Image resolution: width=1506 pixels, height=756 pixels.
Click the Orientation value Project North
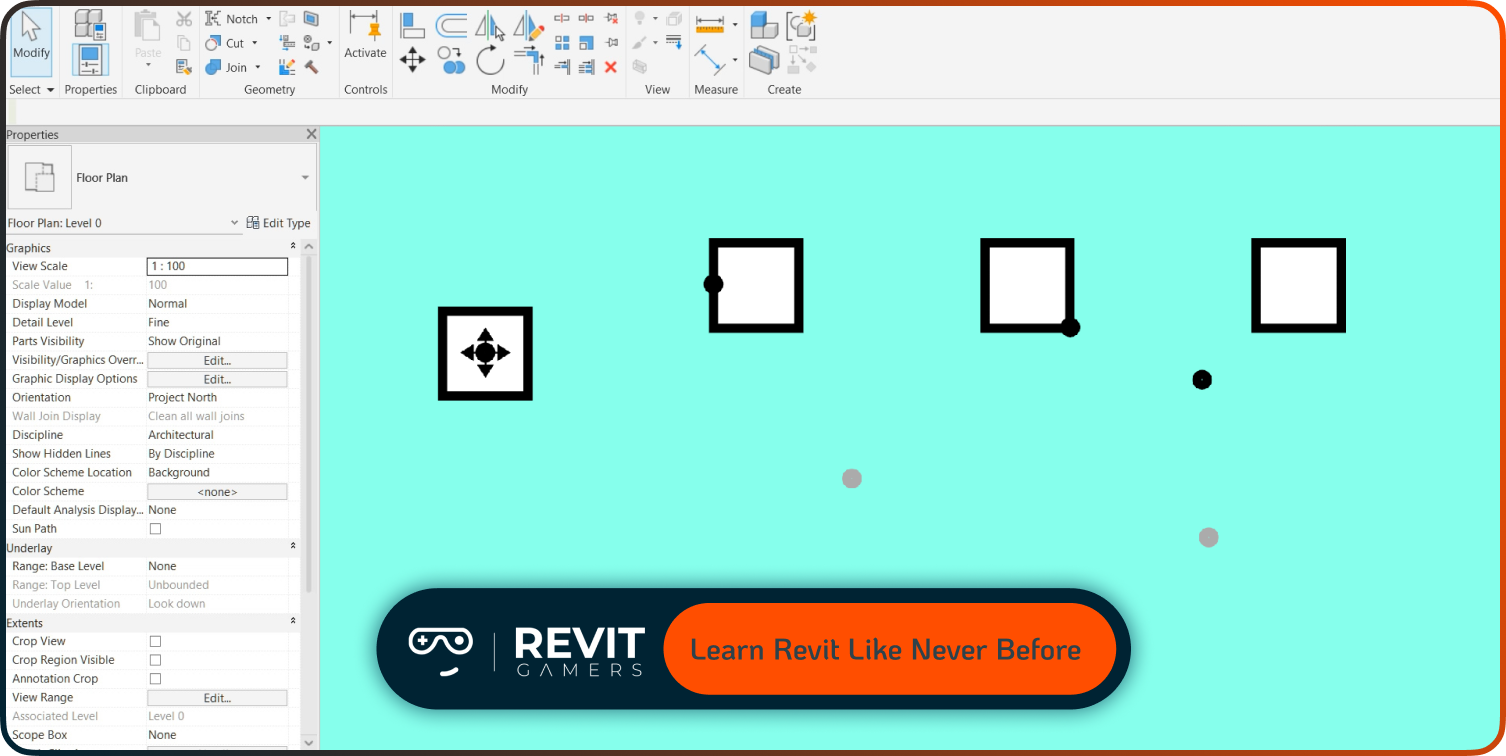(x=182, y=397)
